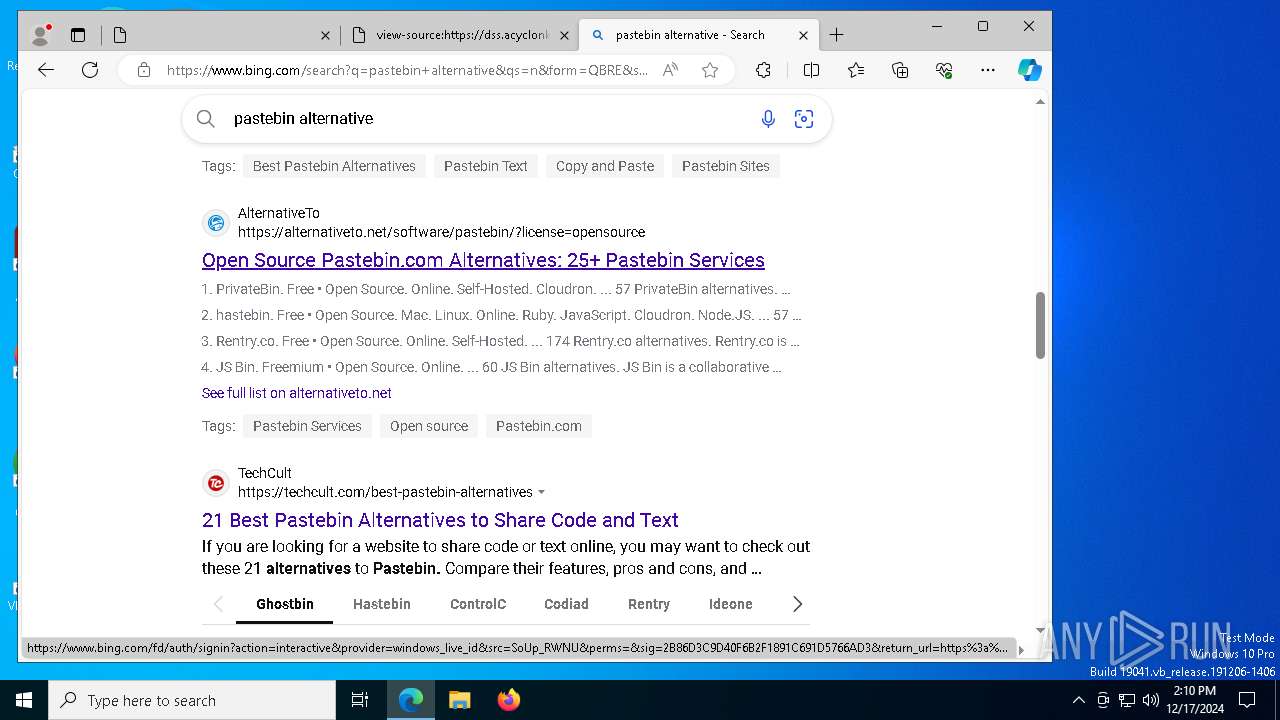1280x720 pixels.
Task: View site information lock icon
Action: pos(144,70)
